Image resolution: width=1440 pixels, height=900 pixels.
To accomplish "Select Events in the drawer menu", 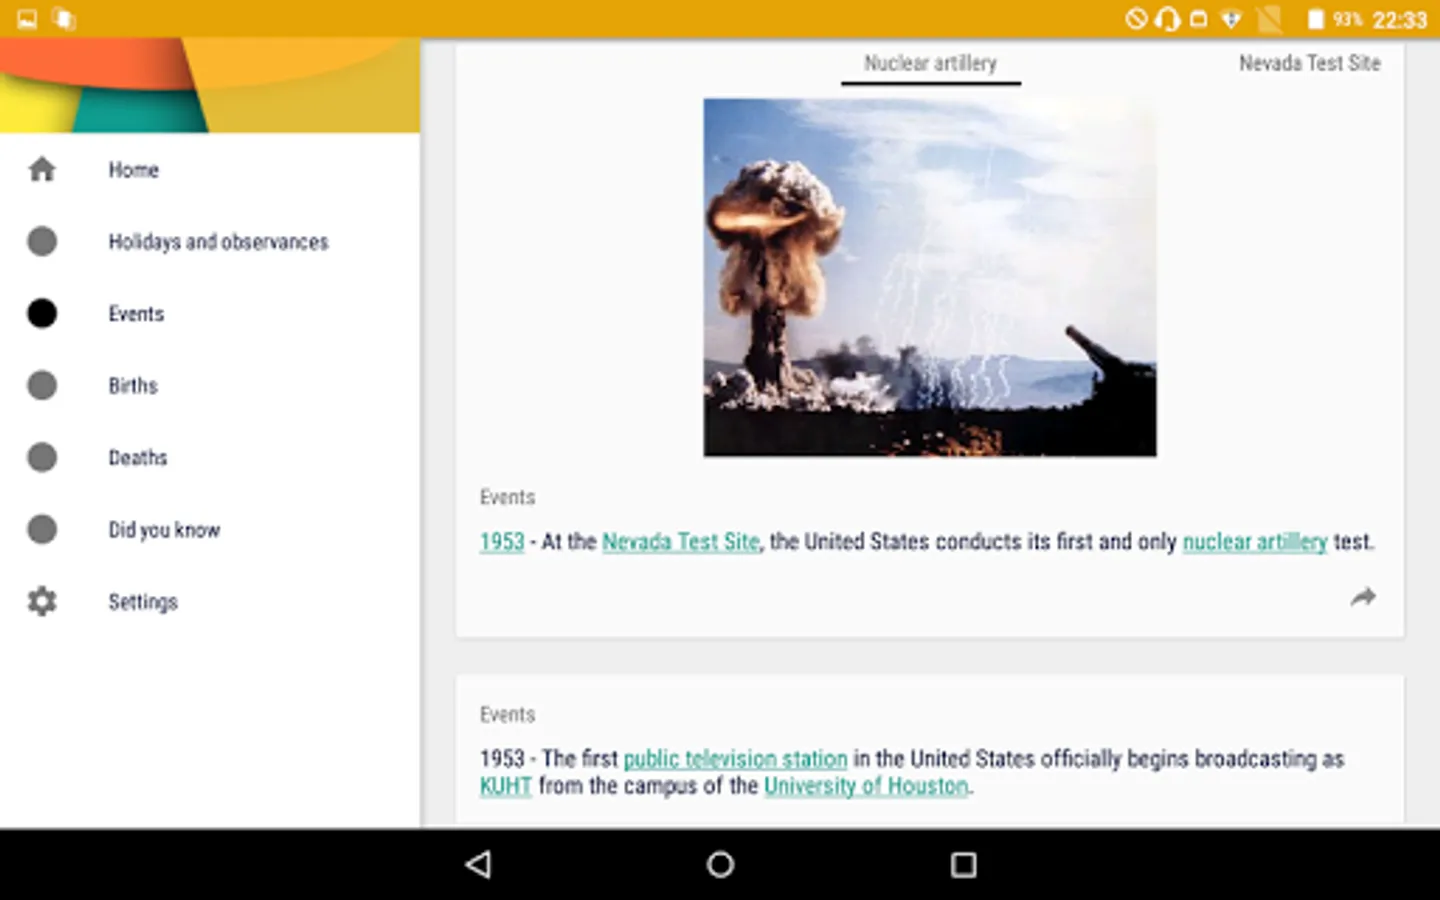I will (210, 314).
